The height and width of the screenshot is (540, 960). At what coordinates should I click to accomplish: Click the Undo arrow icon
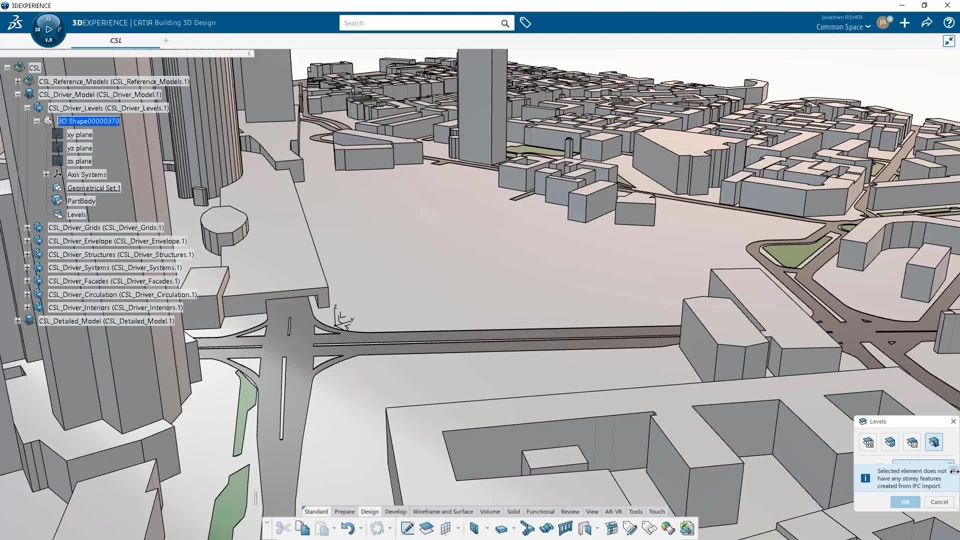coord(348,528)
